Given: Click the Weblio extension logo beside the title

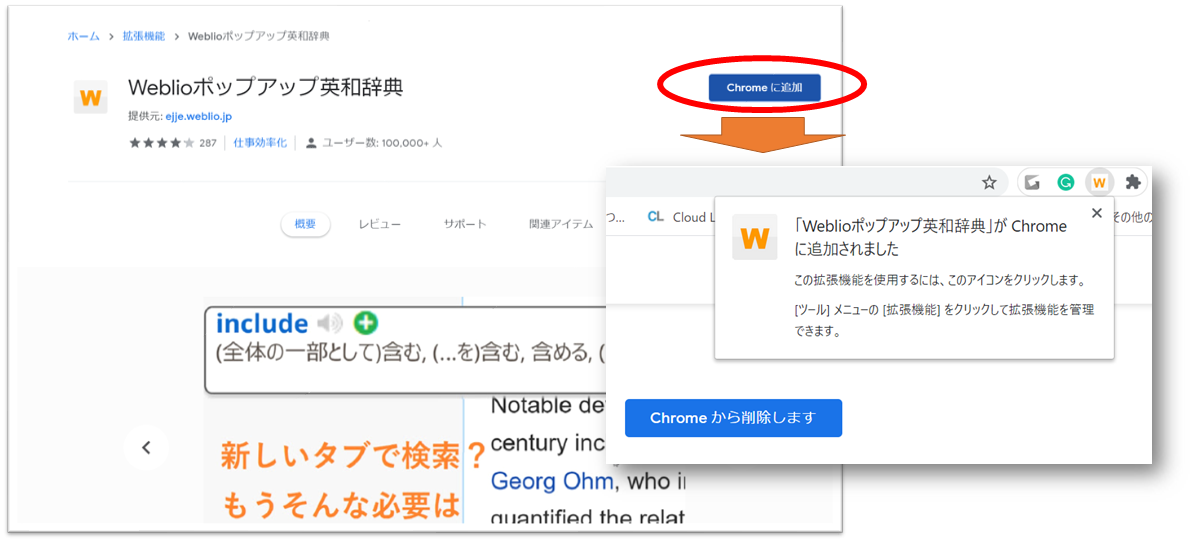Looking at the screenshot, I should tap(91, 97).
